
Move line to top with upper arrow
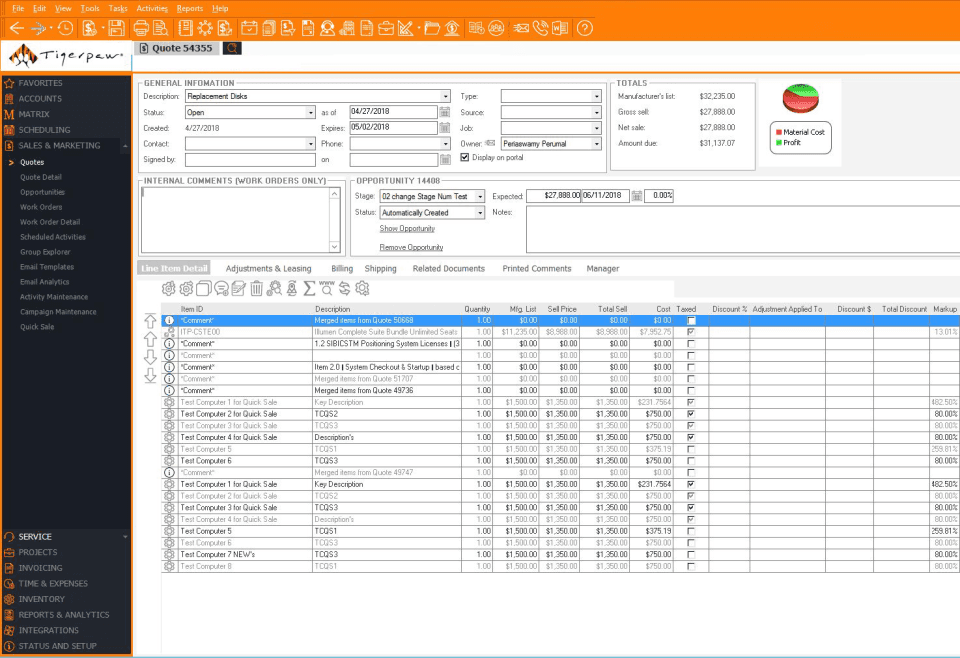[x=150, y=321]
